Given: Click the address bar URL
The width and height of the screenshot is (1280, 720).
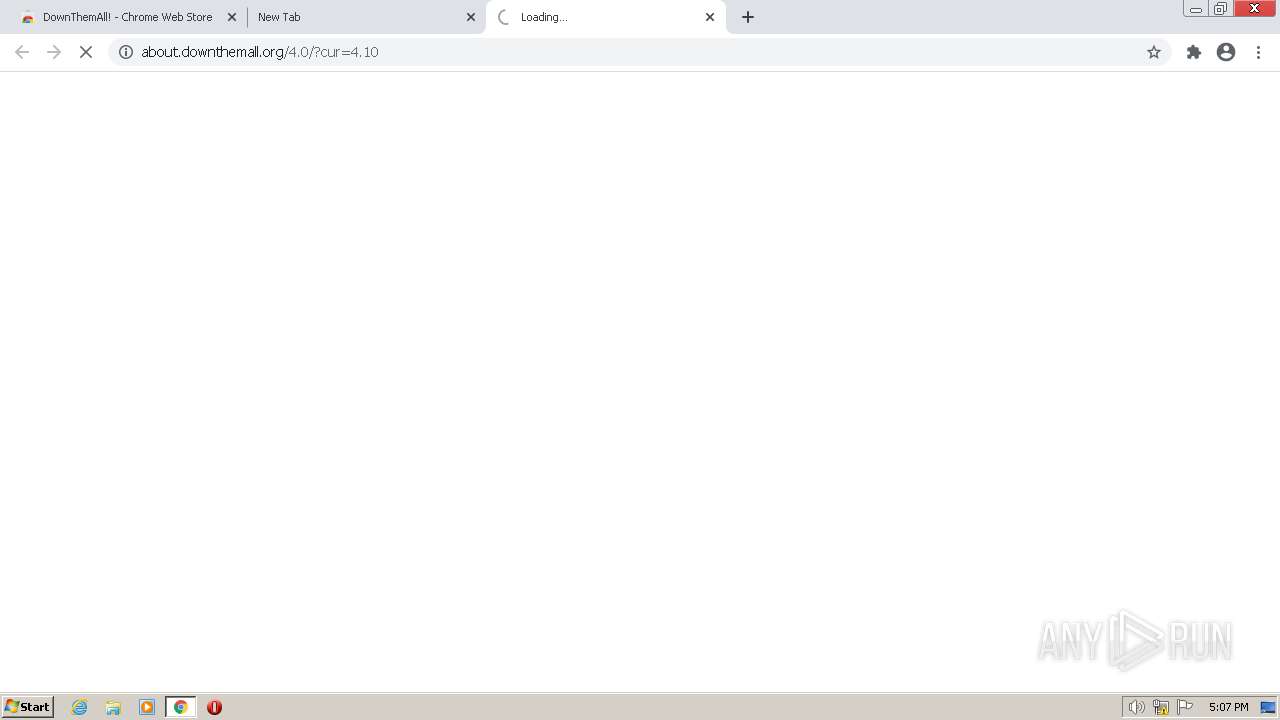Looking at the screenshot, I should point(260,52).
